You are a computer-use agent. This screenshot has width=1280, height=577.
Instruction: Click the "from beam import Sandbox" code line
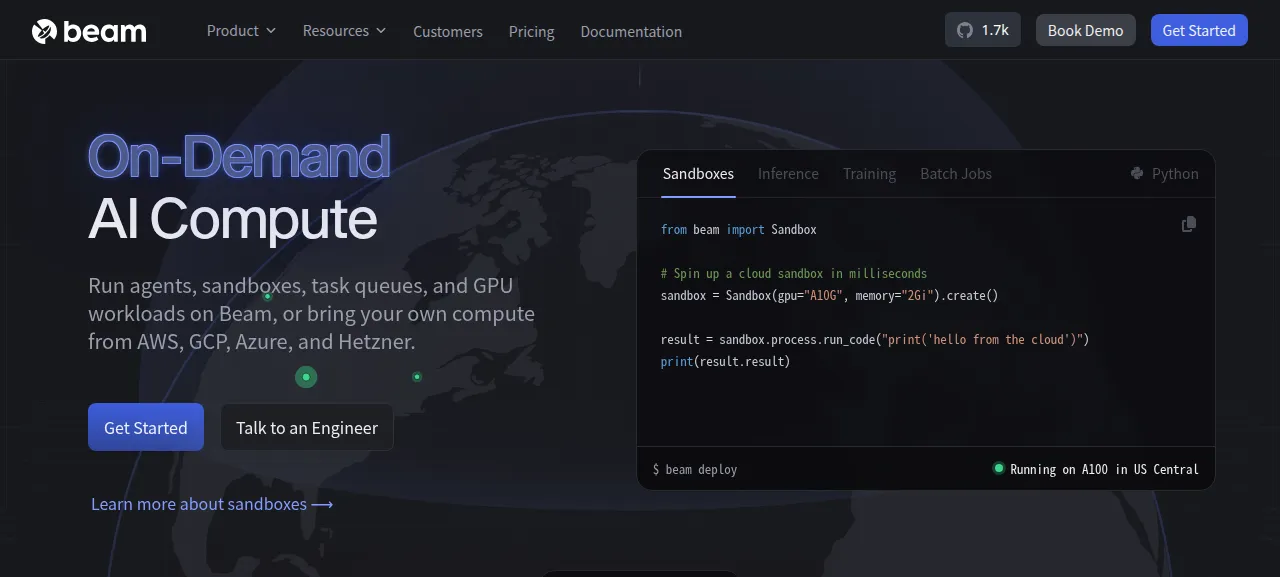pyautogui.click(x=739, y=230)
